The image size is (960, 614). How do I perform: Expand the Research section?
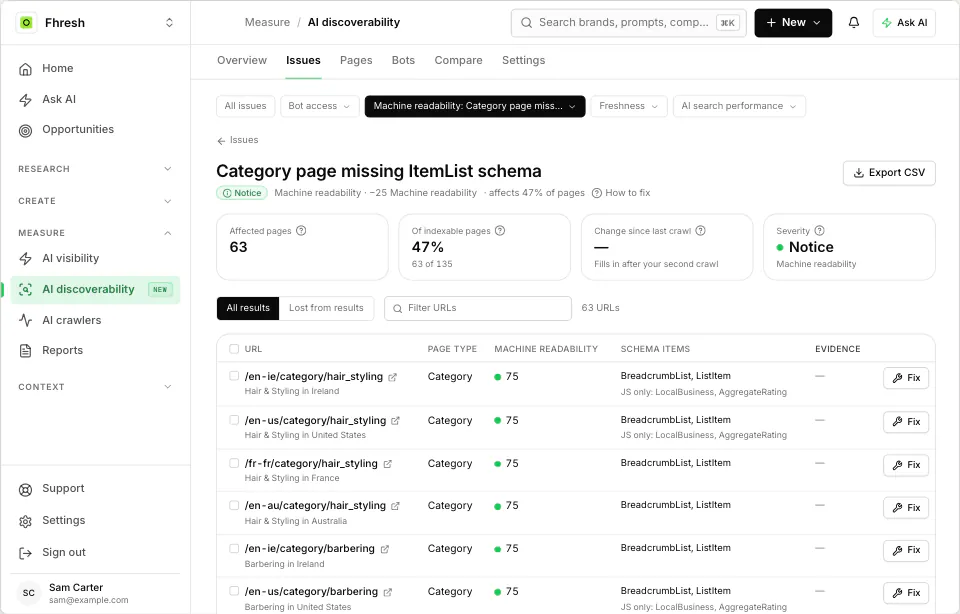pos(95,169)
